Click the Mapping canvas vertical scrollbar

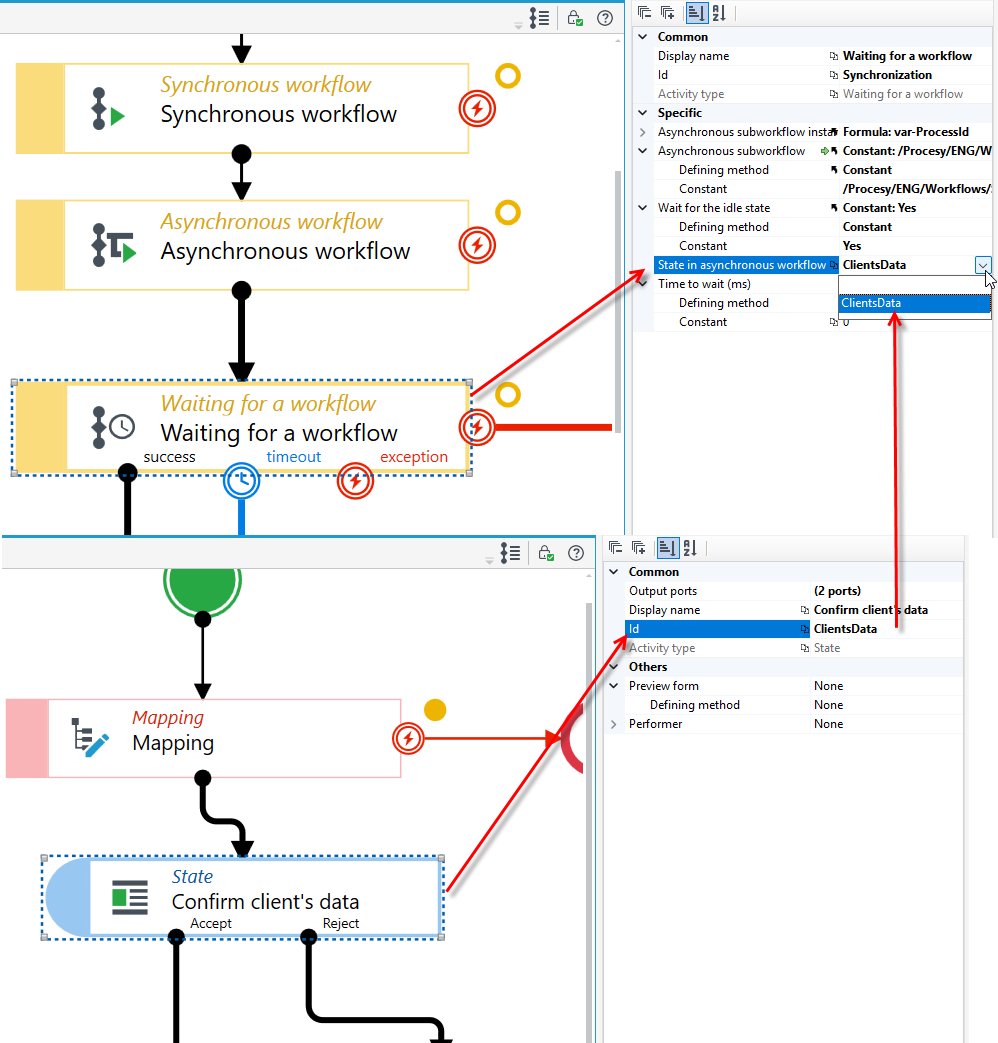tap(589, 822)
